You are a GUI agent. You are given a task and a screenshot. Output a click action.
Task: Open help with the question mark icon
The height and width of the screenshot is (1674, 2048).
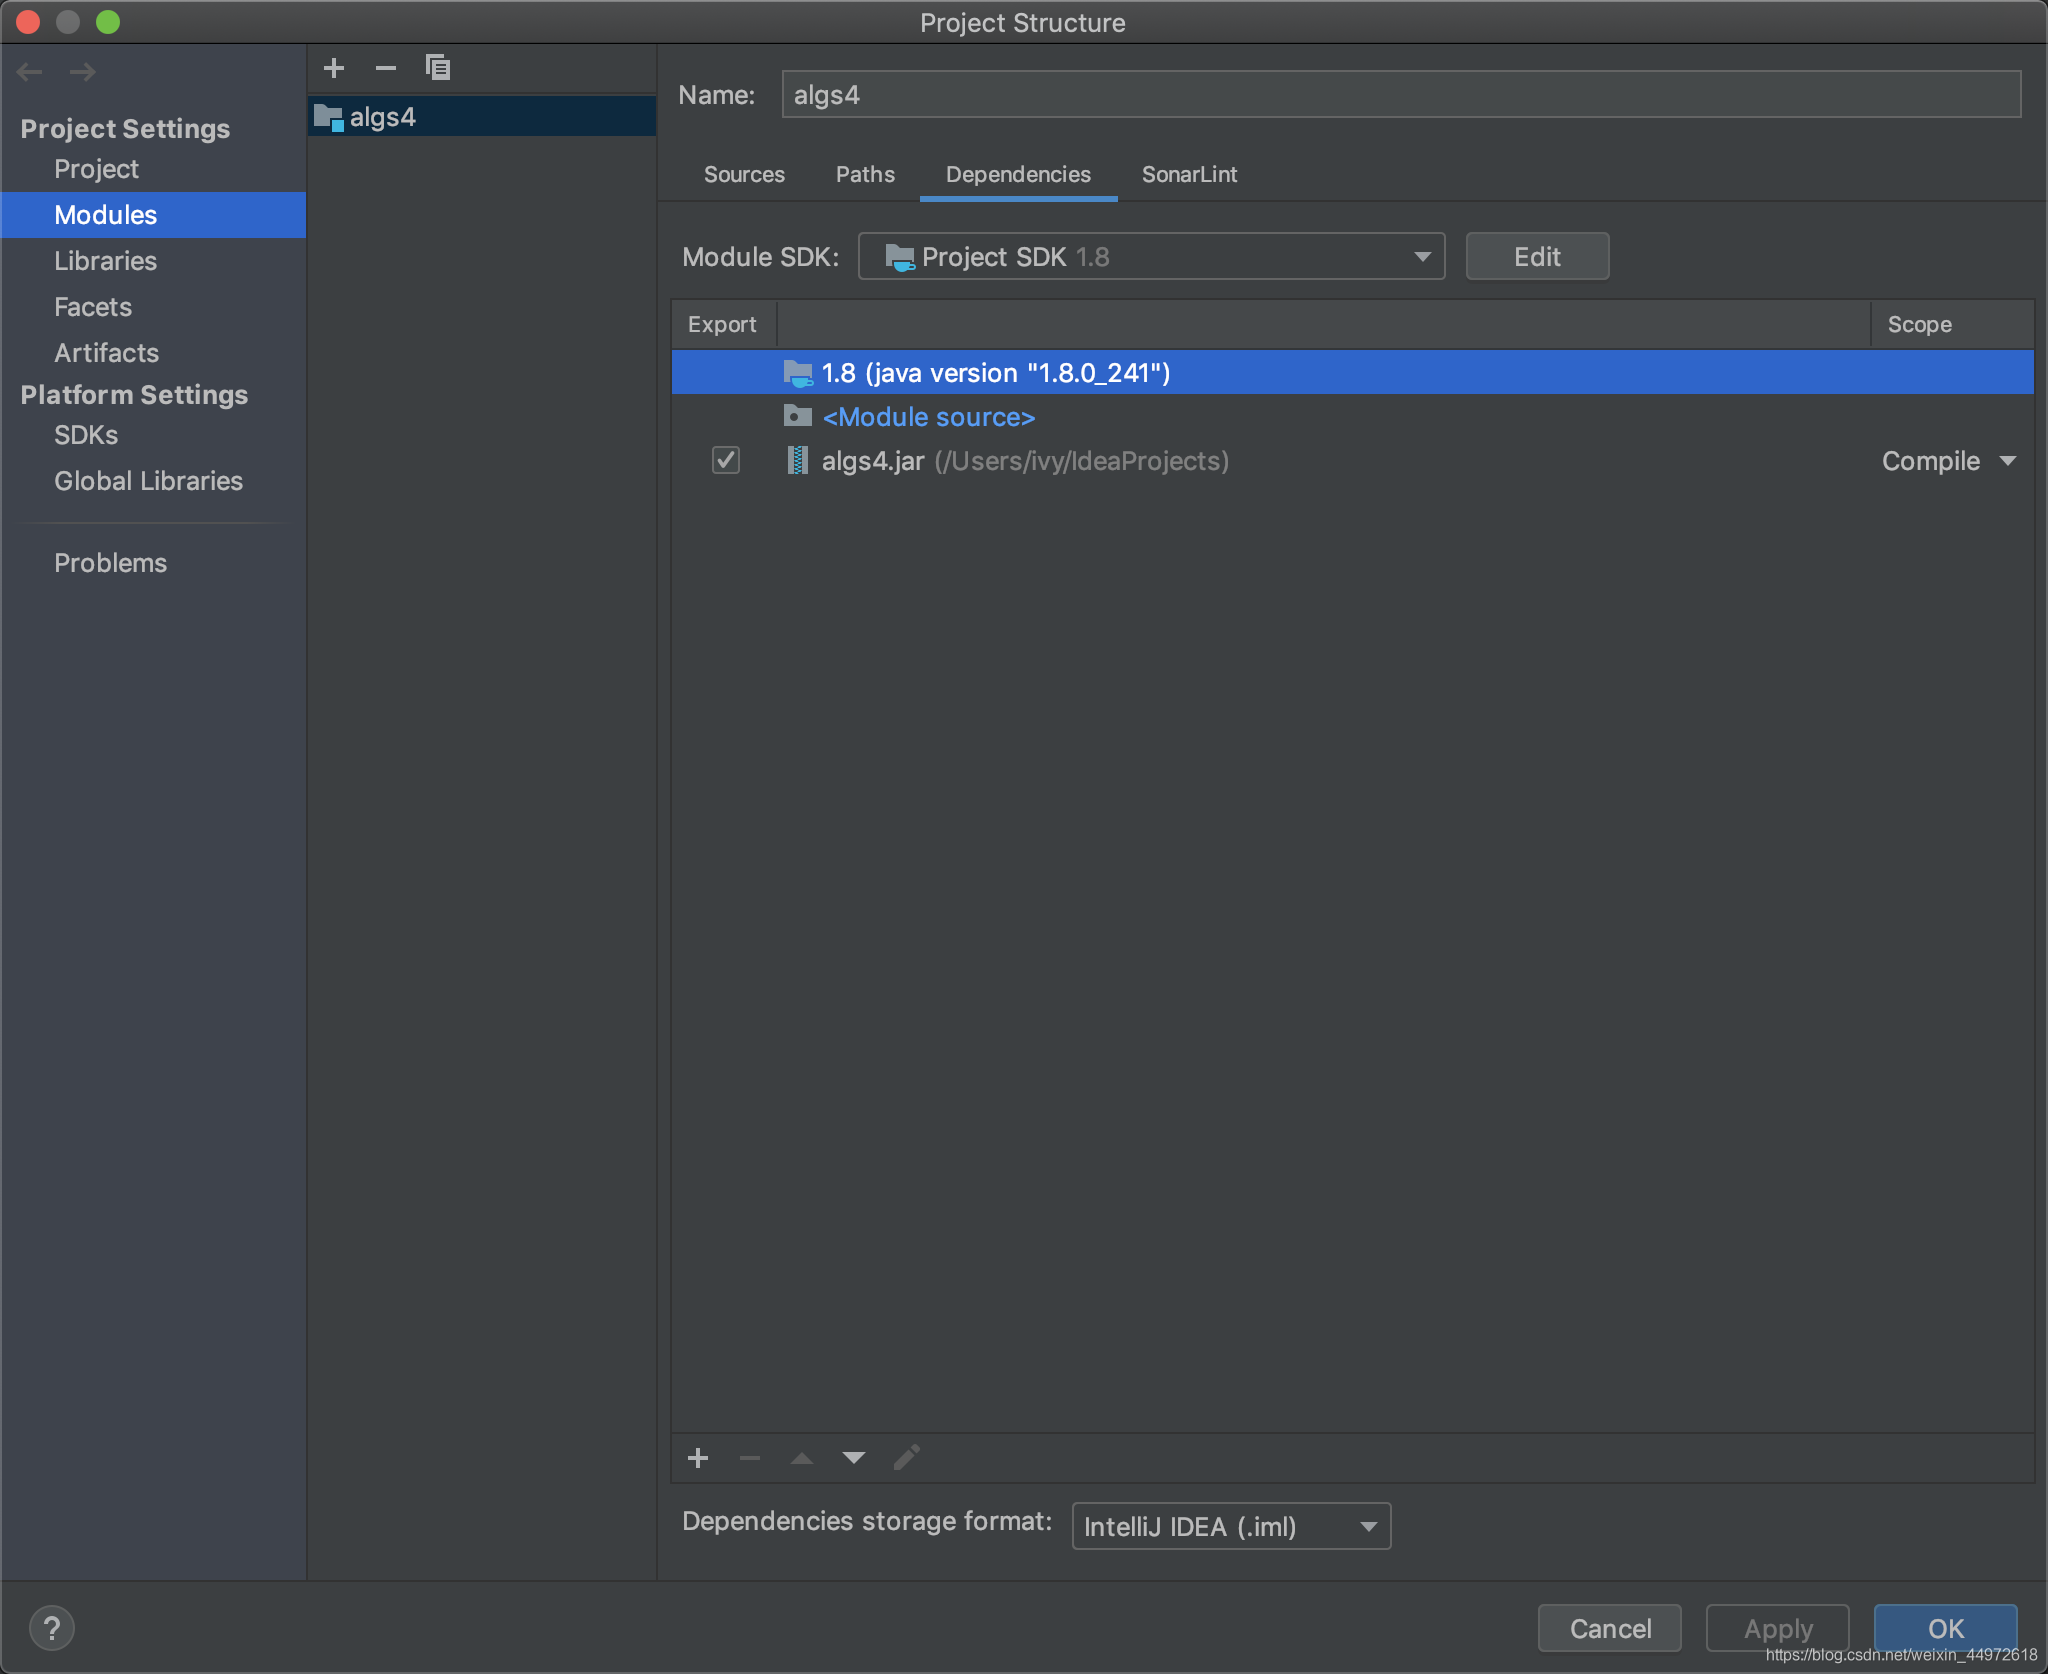tap(52, 1628)
